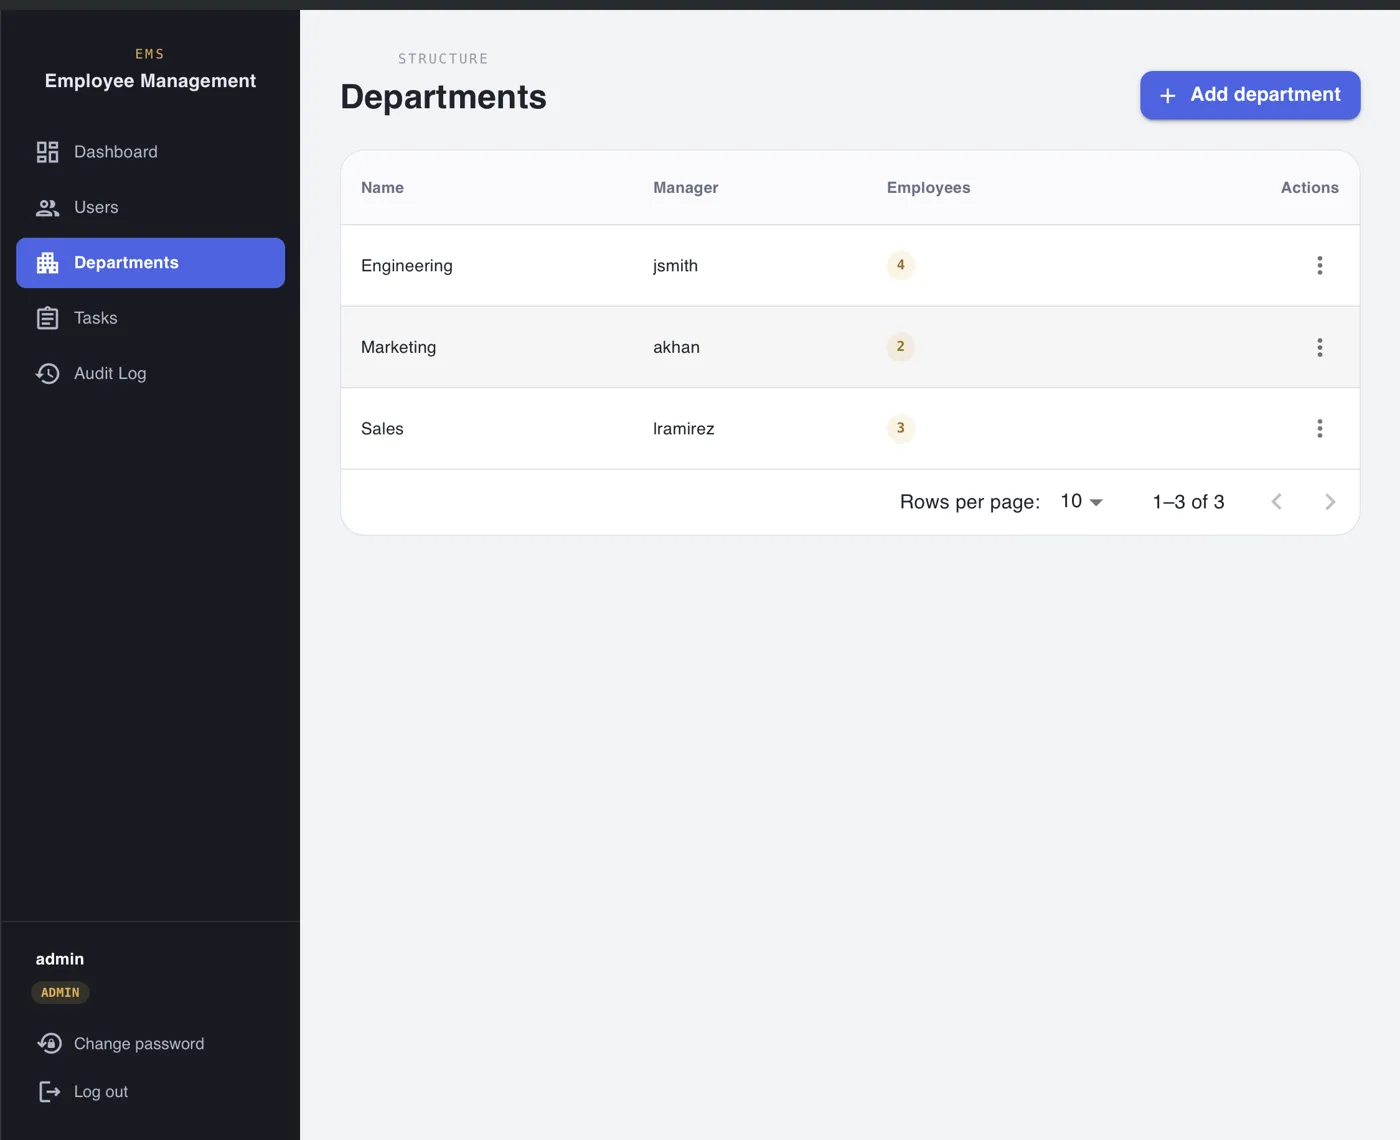Image resolution: width=1400 pixels, height=1140 pixels.
Task: Click the 1–3 of 3 pagination text
Action: 1189,502
